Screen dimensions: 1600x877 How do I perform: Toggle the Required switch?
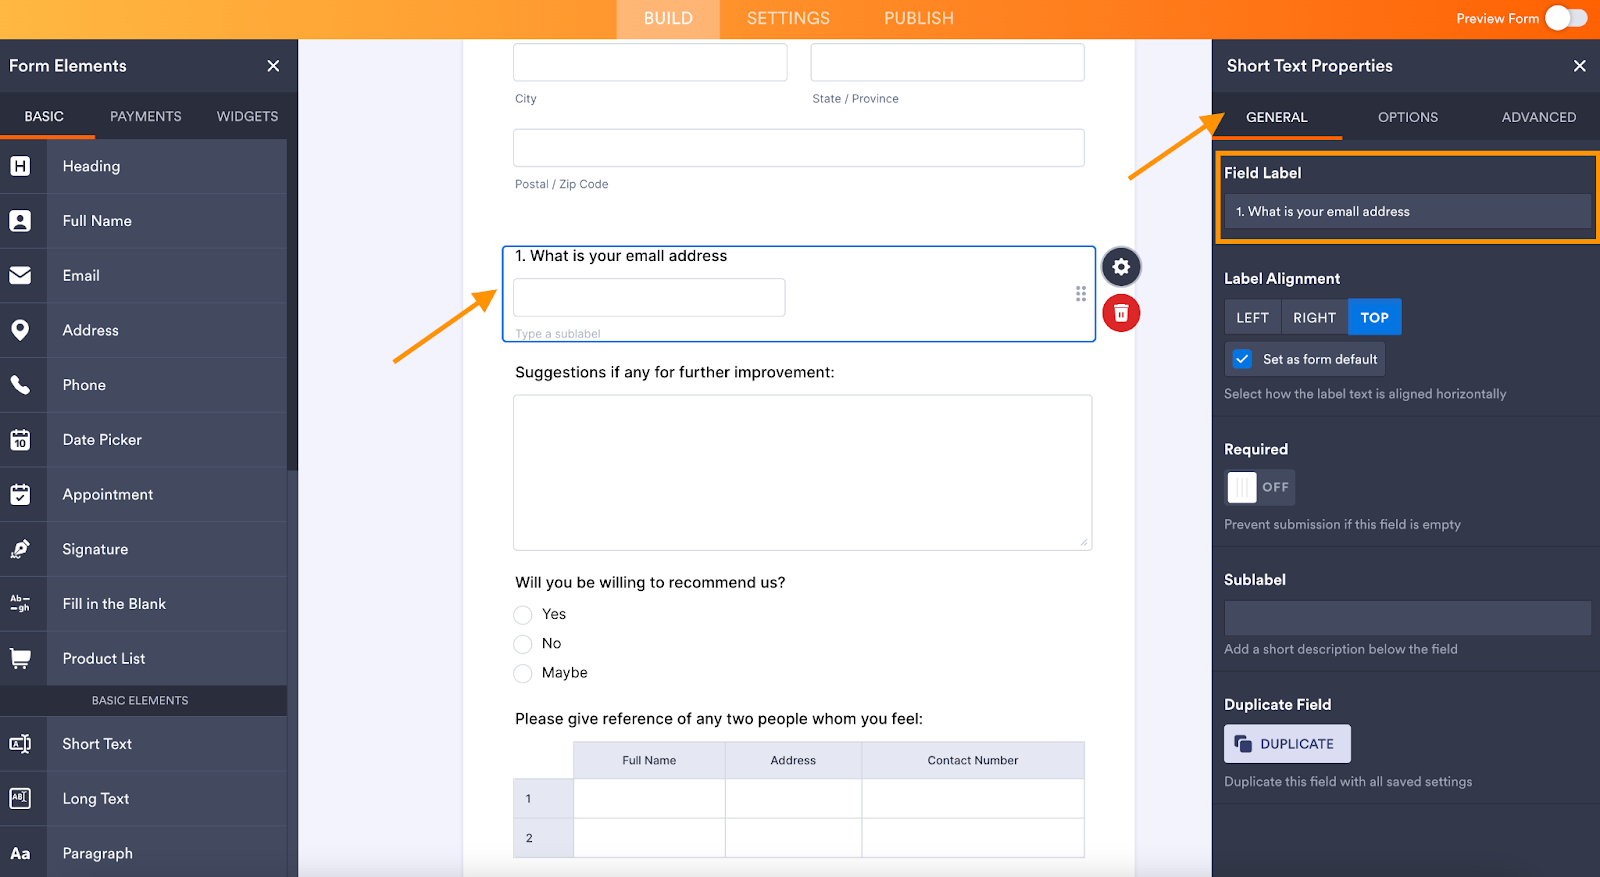tap(1260, 487)
